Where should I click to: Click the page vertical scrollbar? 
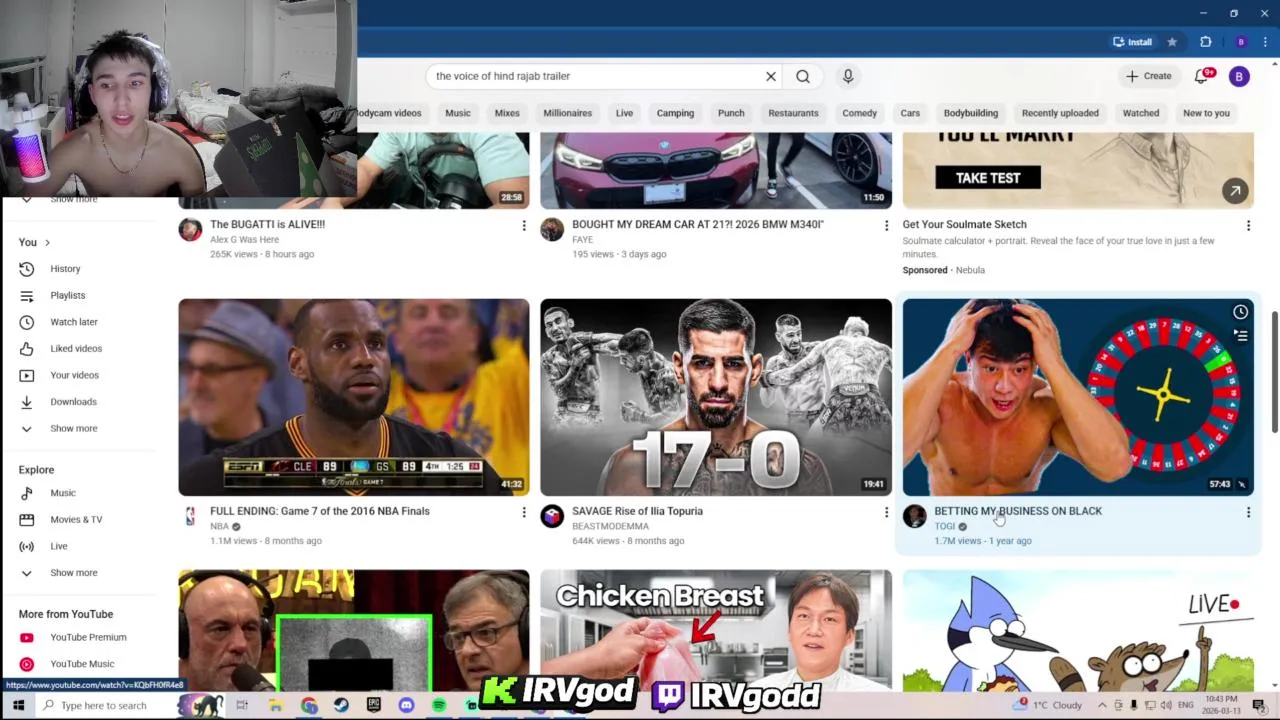1274,372
